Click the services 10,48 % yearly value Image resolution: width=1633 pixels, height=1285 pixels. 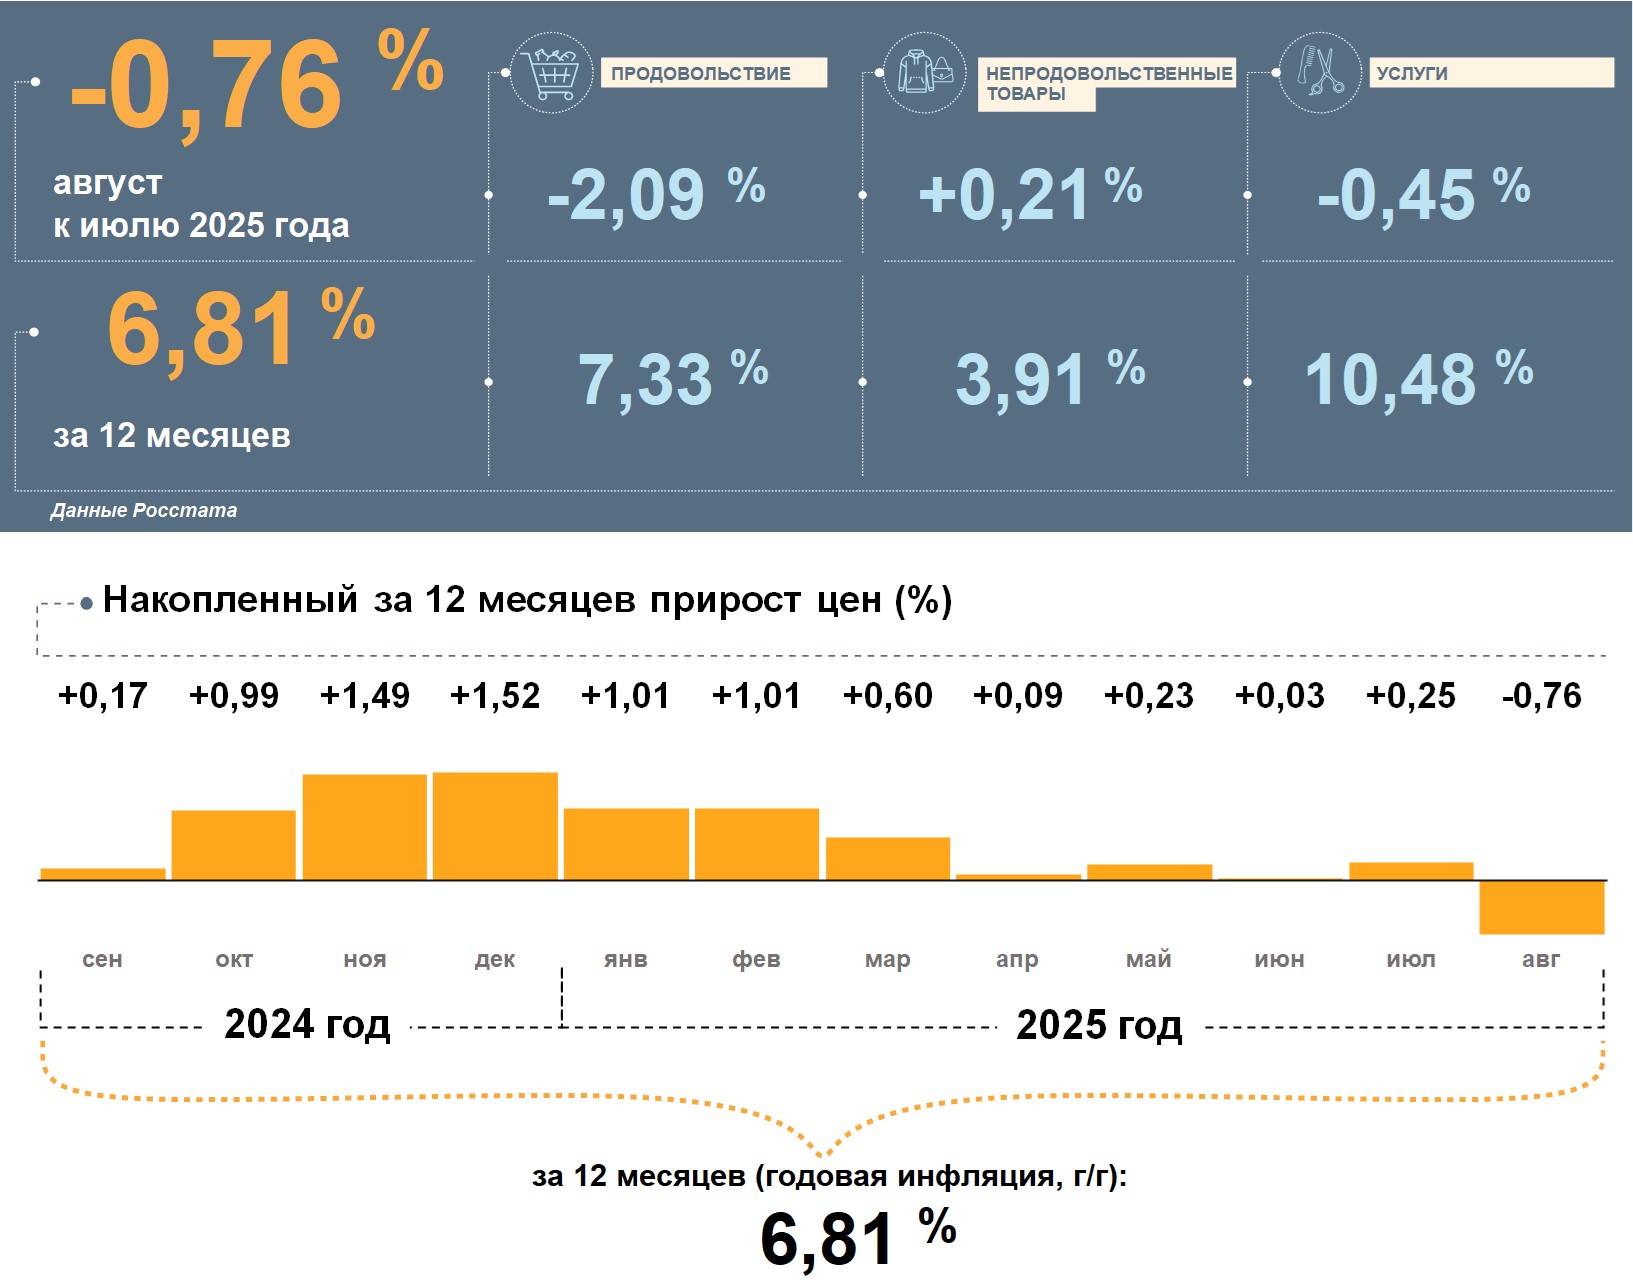click(x=1419, y=378)
